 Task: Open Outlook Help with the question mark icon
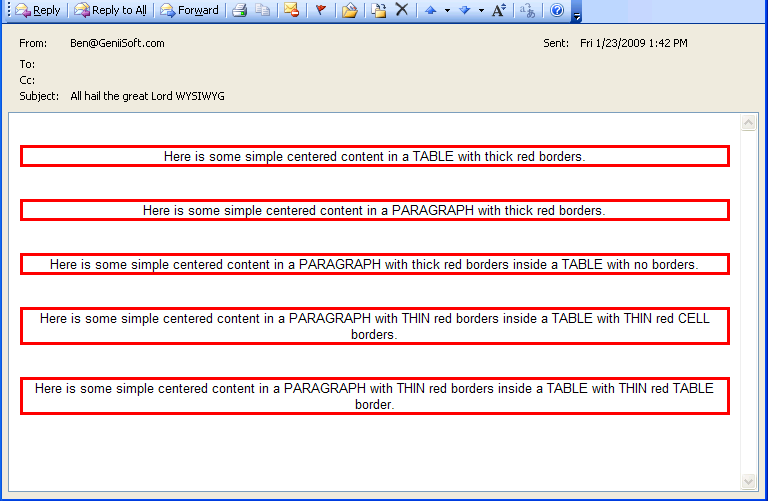[x=557, y=11]
